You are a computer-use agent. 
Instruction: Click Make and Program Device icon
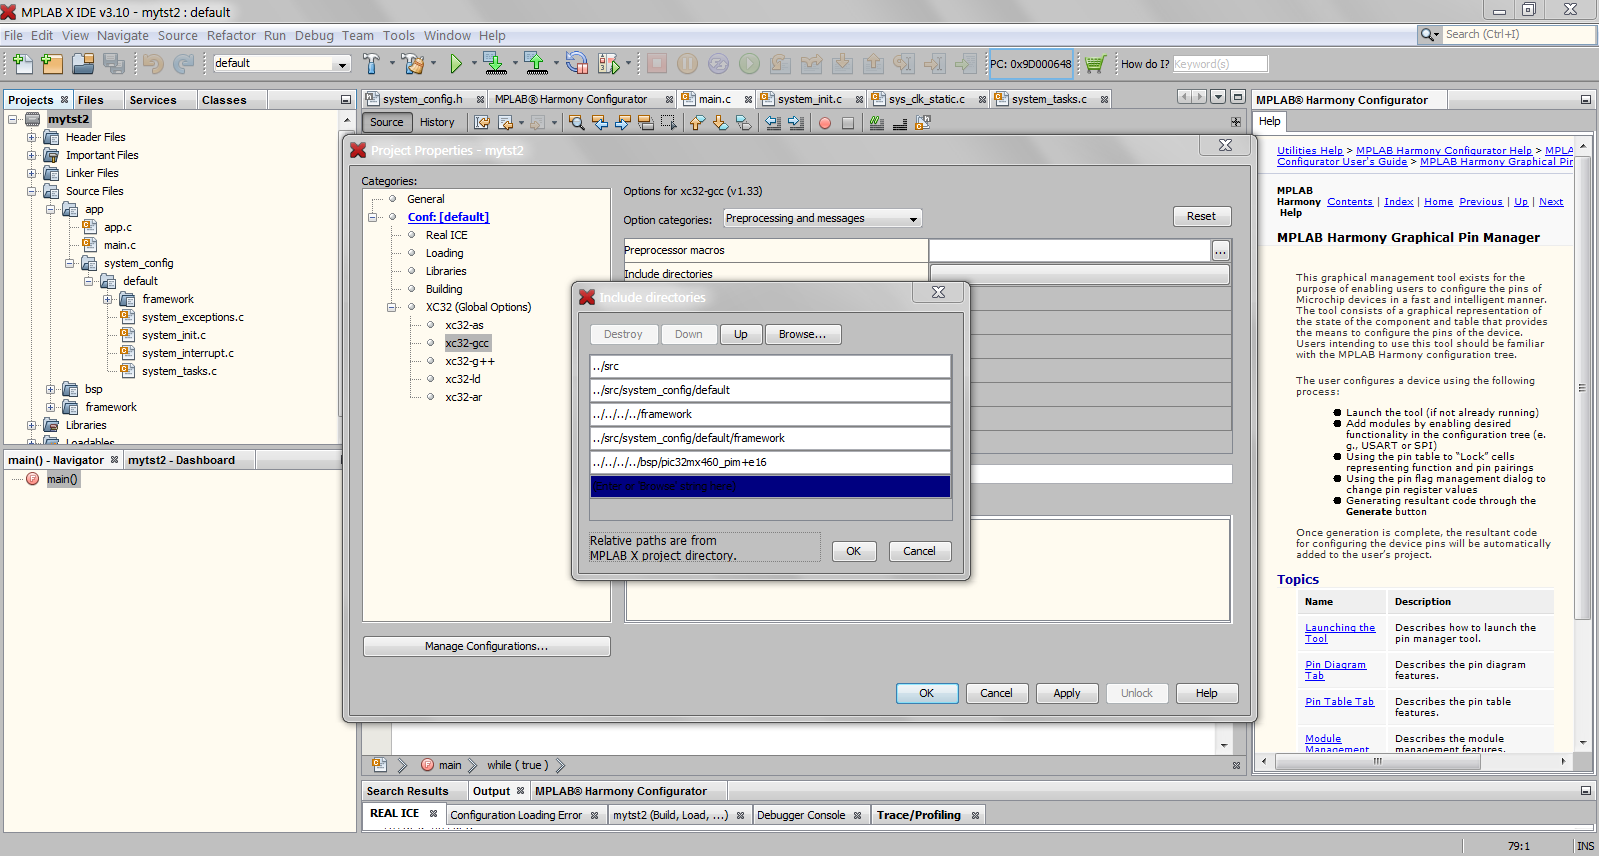click(495, 64)
